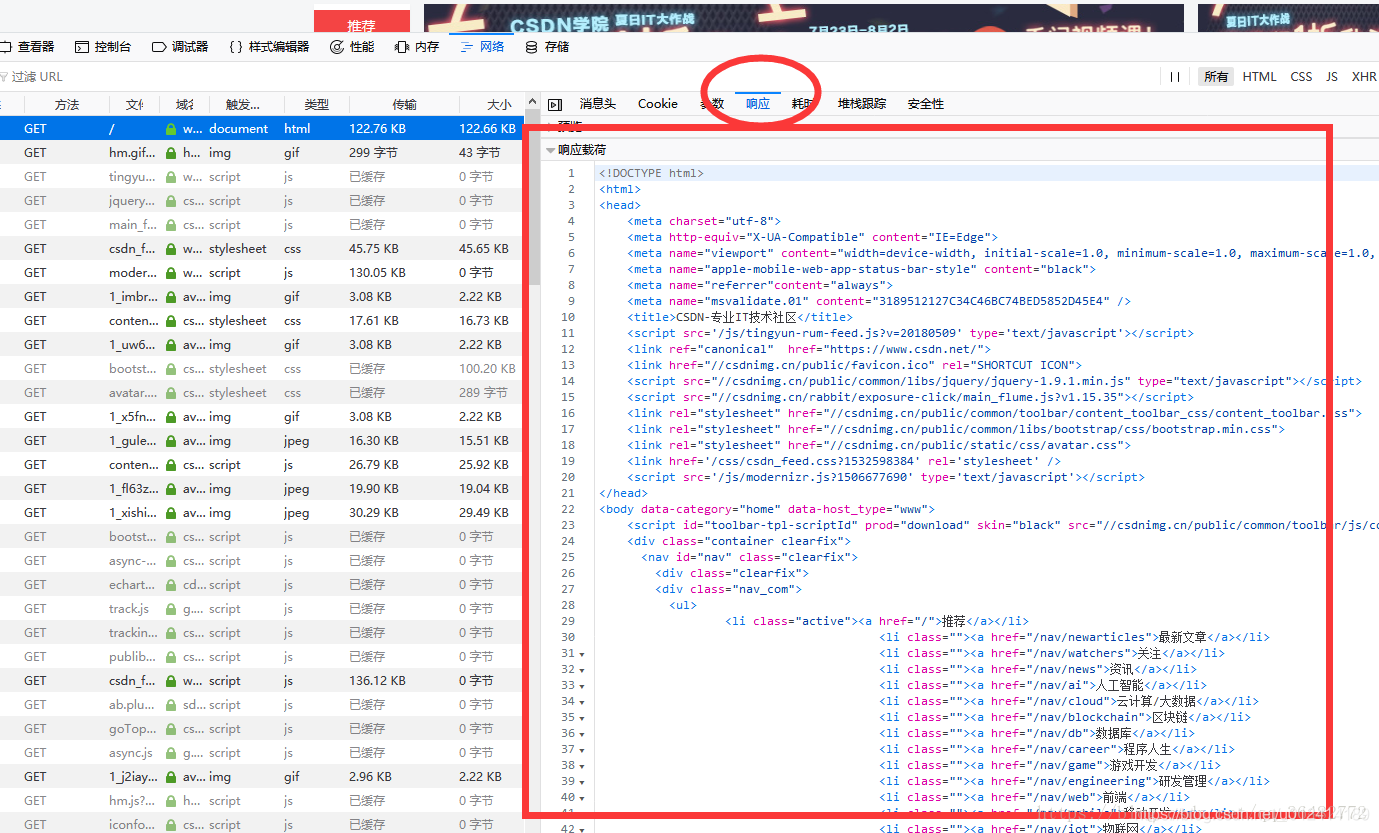Screen dimensions: 1379x833
Task: Open the 存储 storage tab
Action: [x=547, y=47]
